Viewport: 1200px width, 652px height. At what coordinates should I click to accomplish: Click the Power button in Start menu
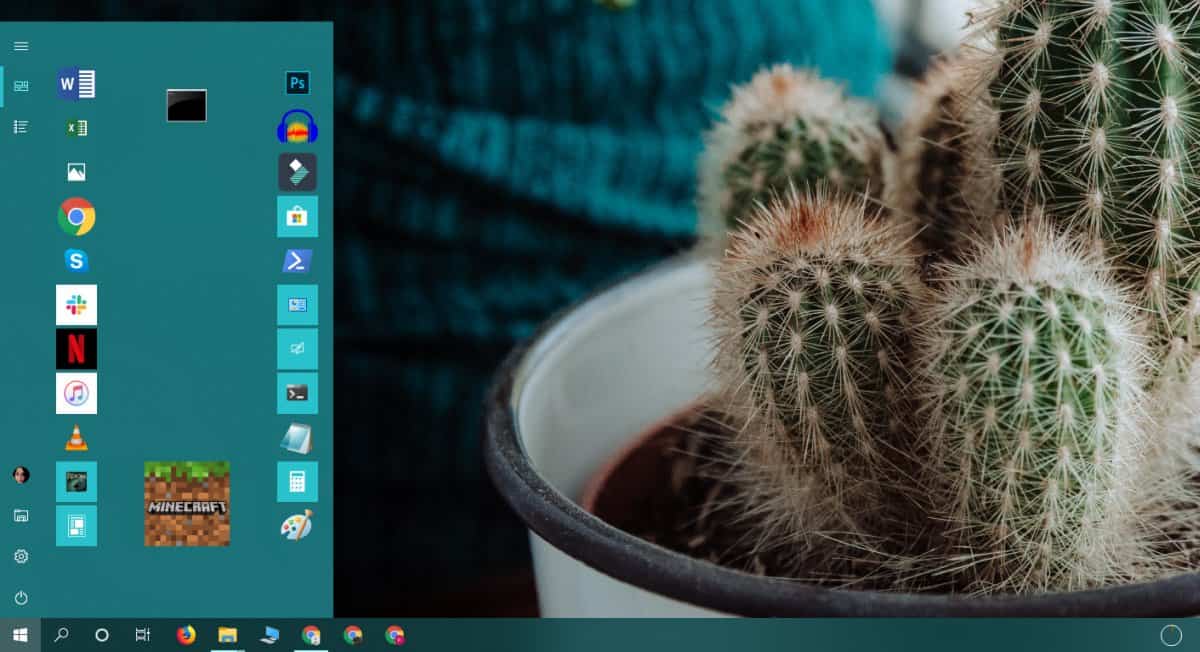coord(21,598)
